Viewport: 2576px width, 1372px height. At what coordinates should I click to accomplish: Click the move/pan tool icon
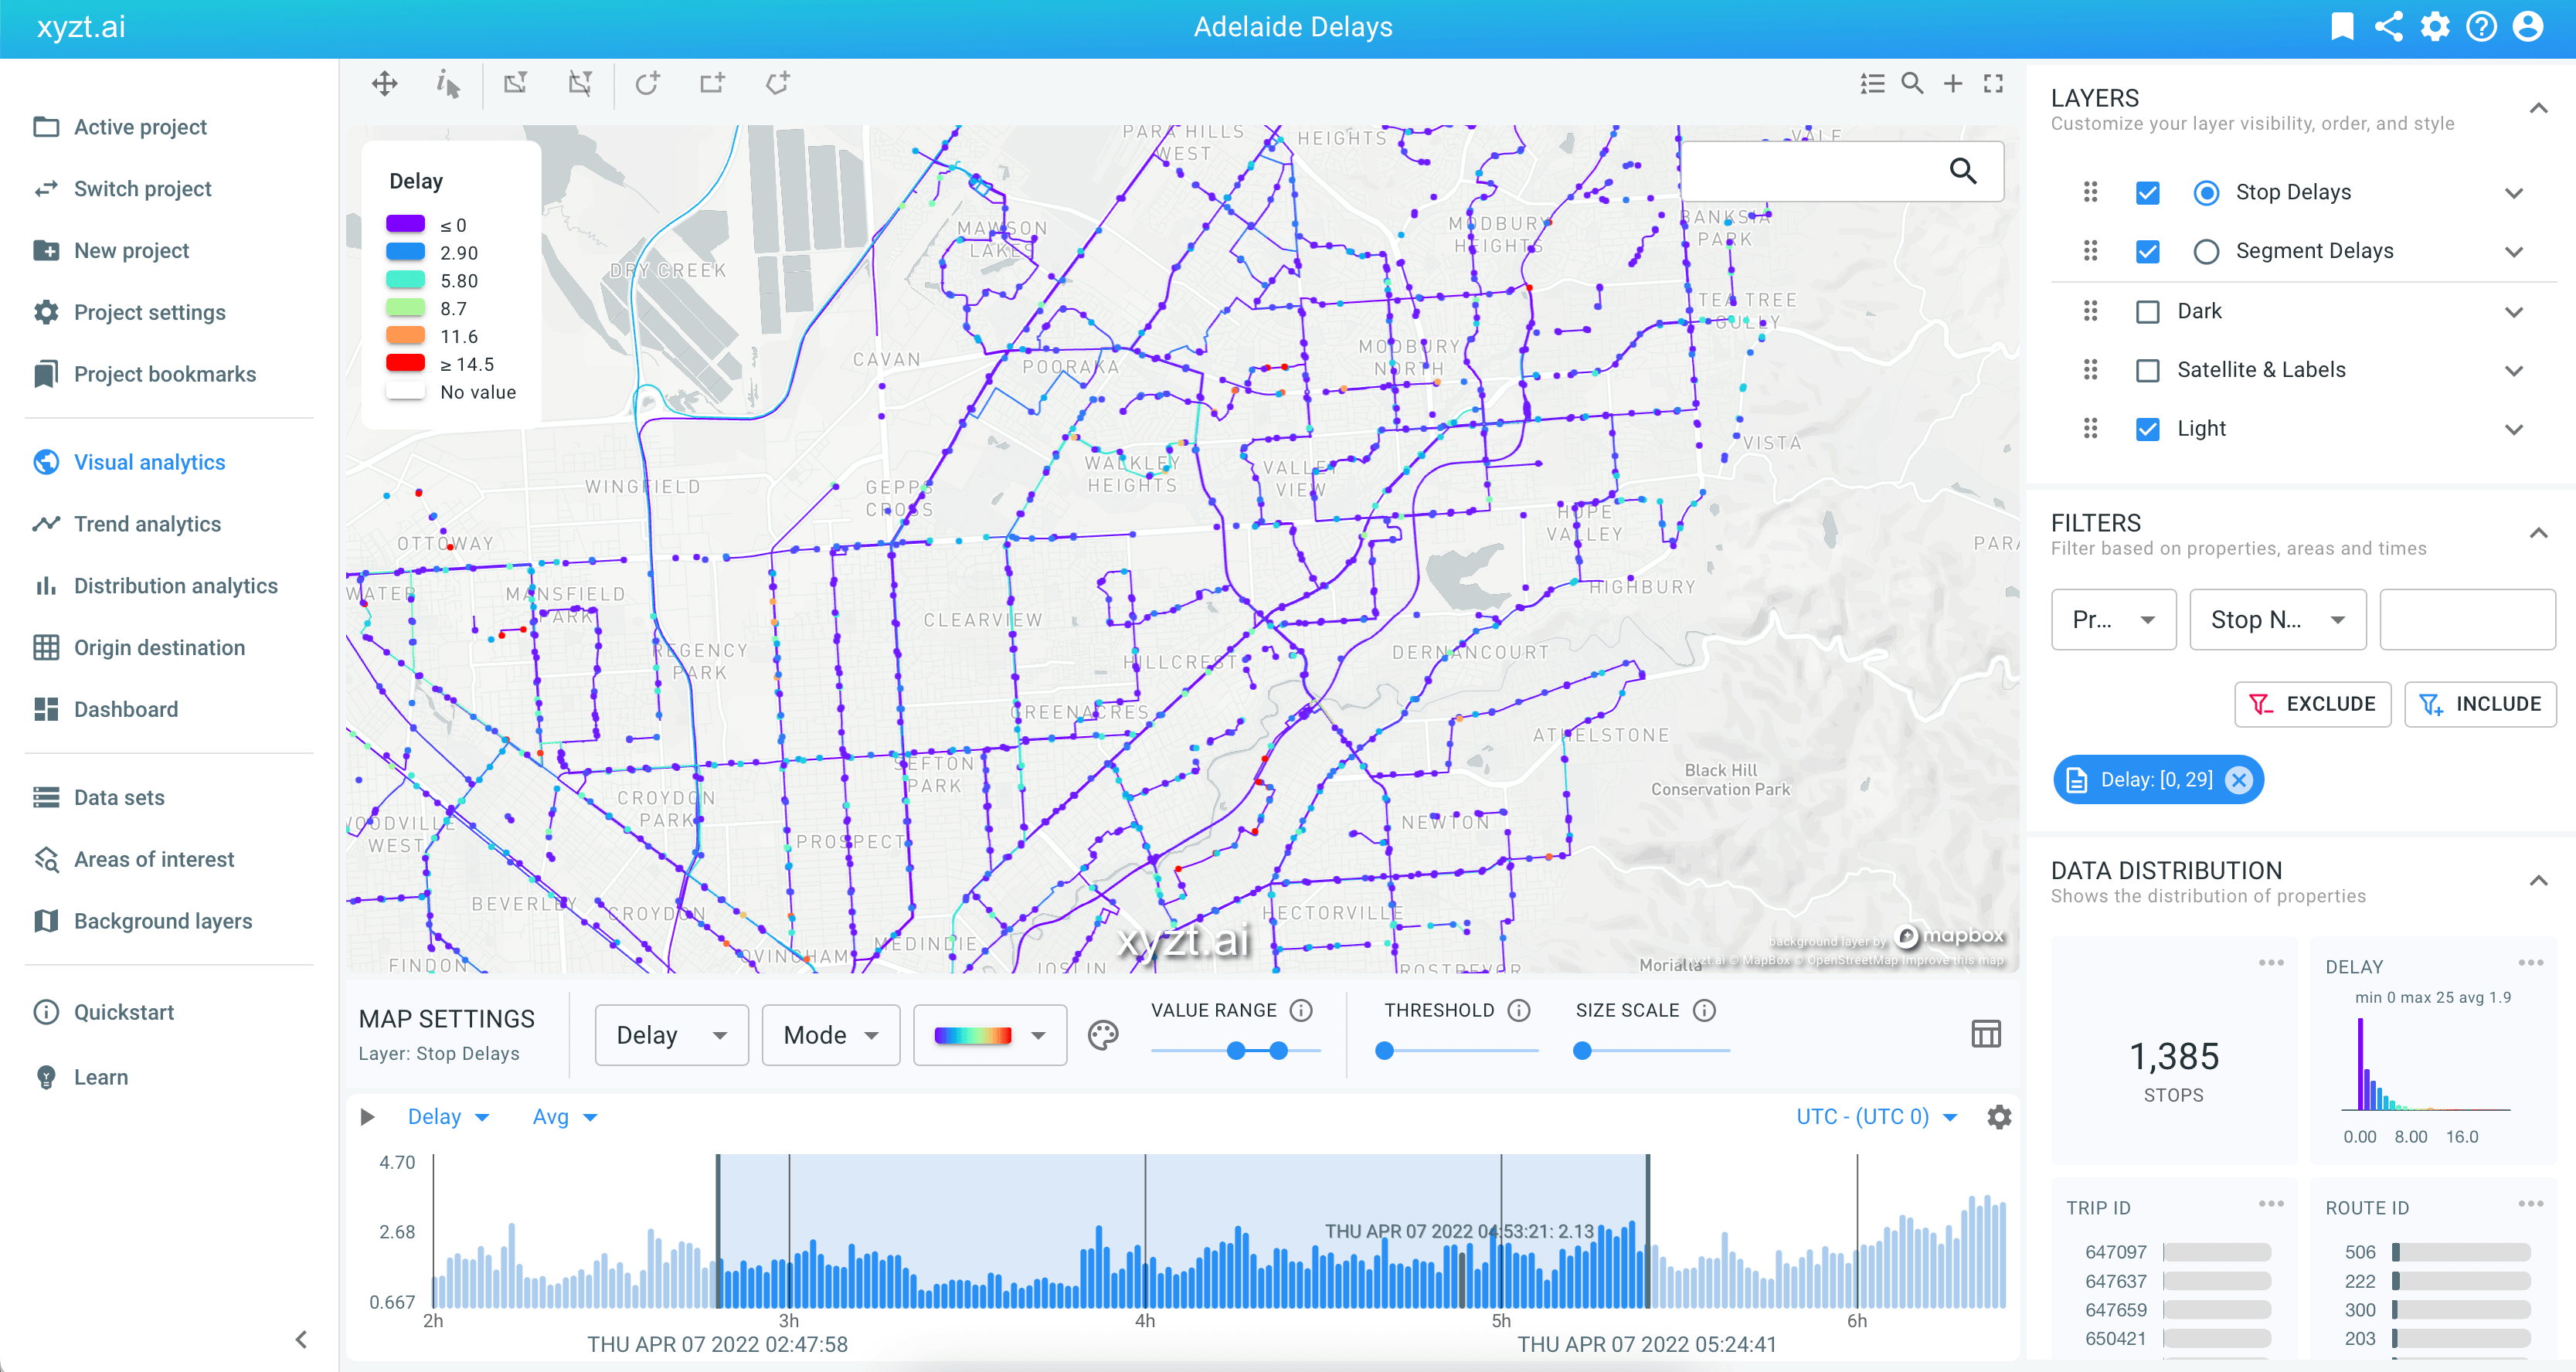point(383,82)
